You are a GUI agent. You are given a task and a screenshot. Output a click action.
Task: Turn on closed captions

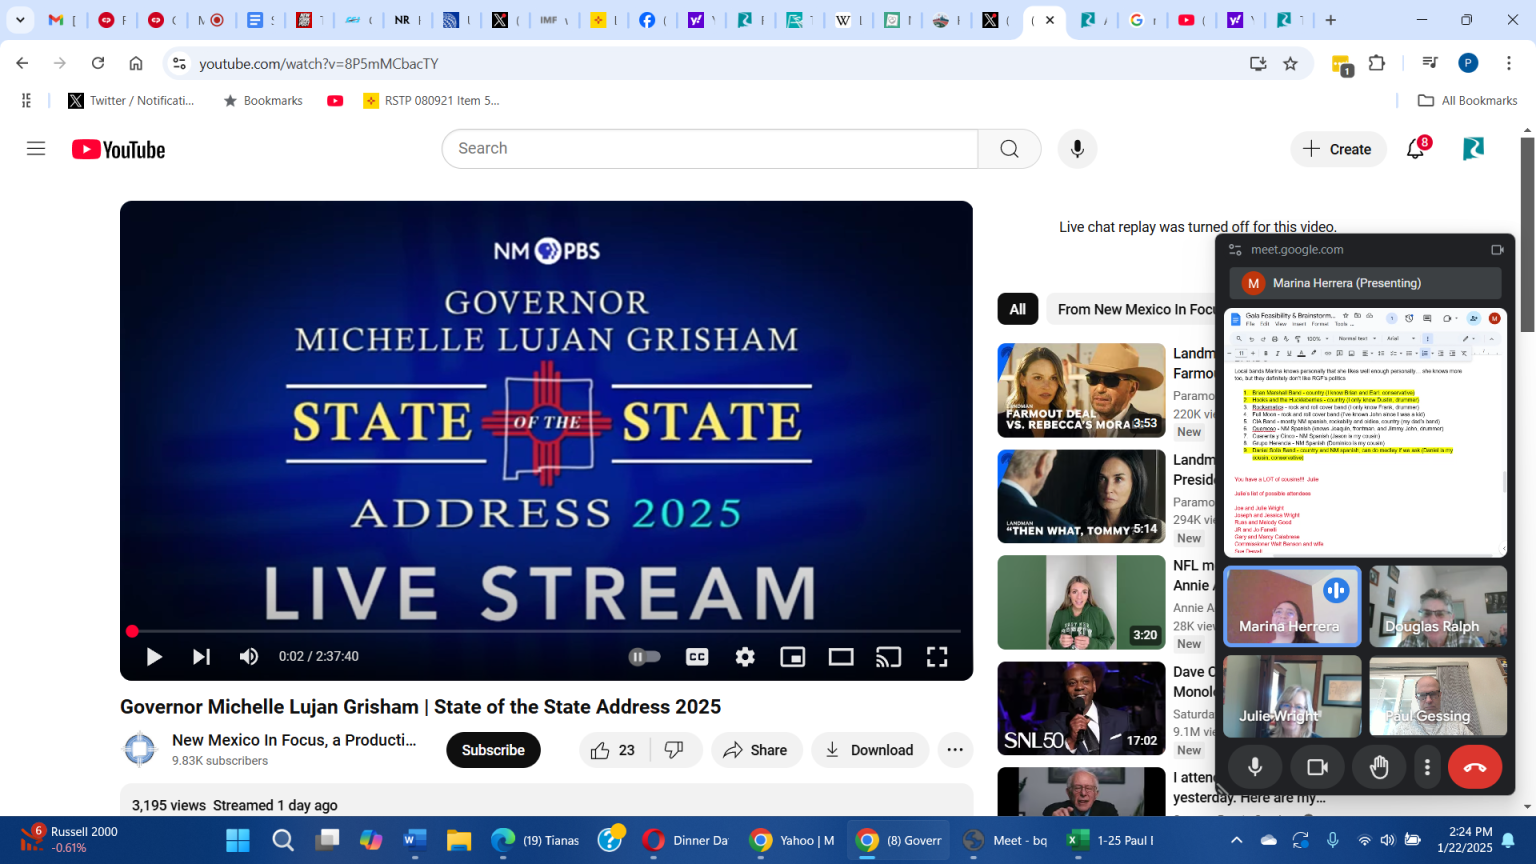[697, 657]
